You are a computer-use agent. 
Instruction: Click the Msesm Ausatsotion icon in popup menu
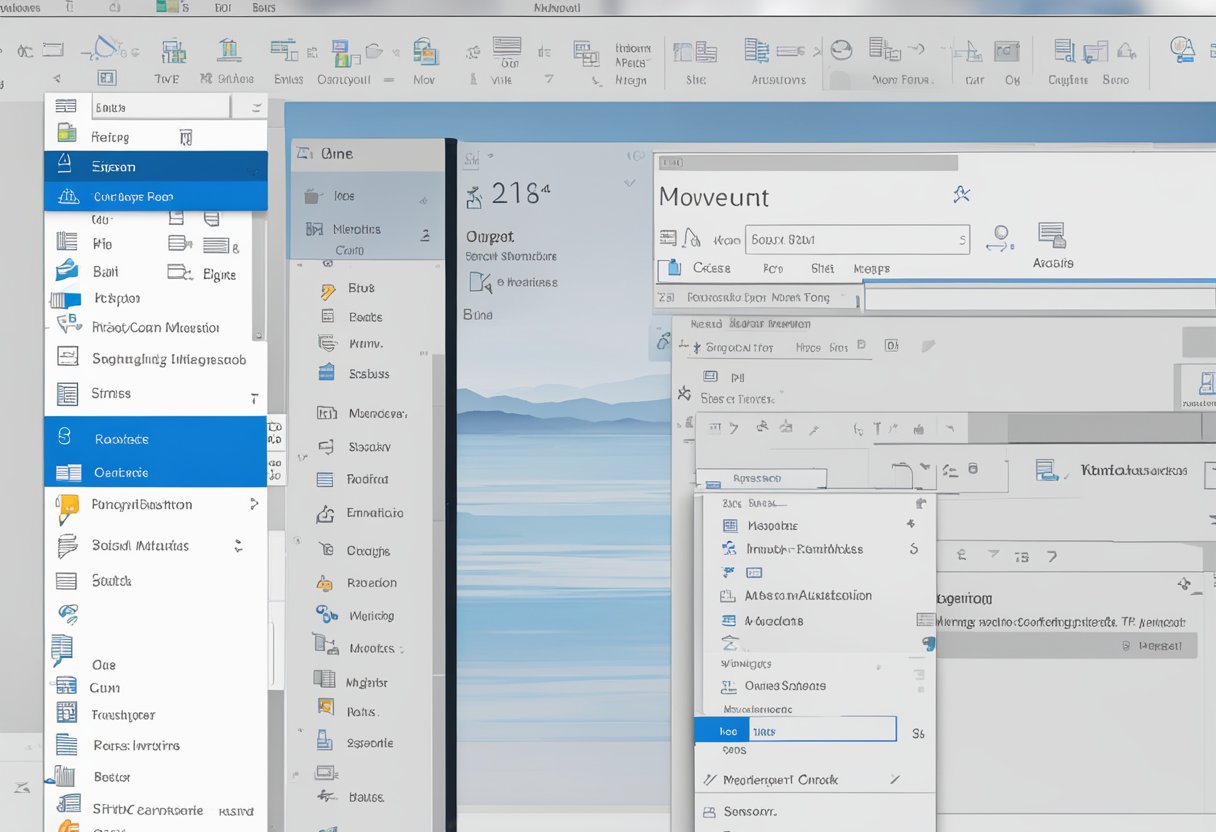click(729, 596)
